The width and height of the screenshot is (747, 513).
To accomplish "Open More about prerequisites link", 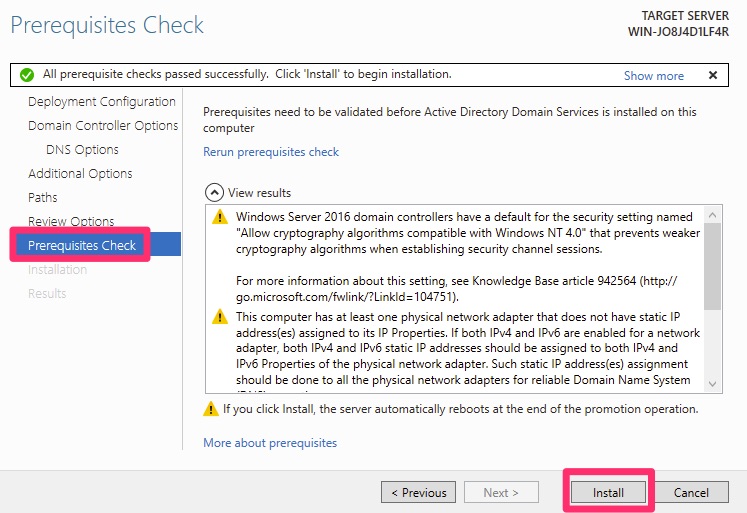I will 270,443.
